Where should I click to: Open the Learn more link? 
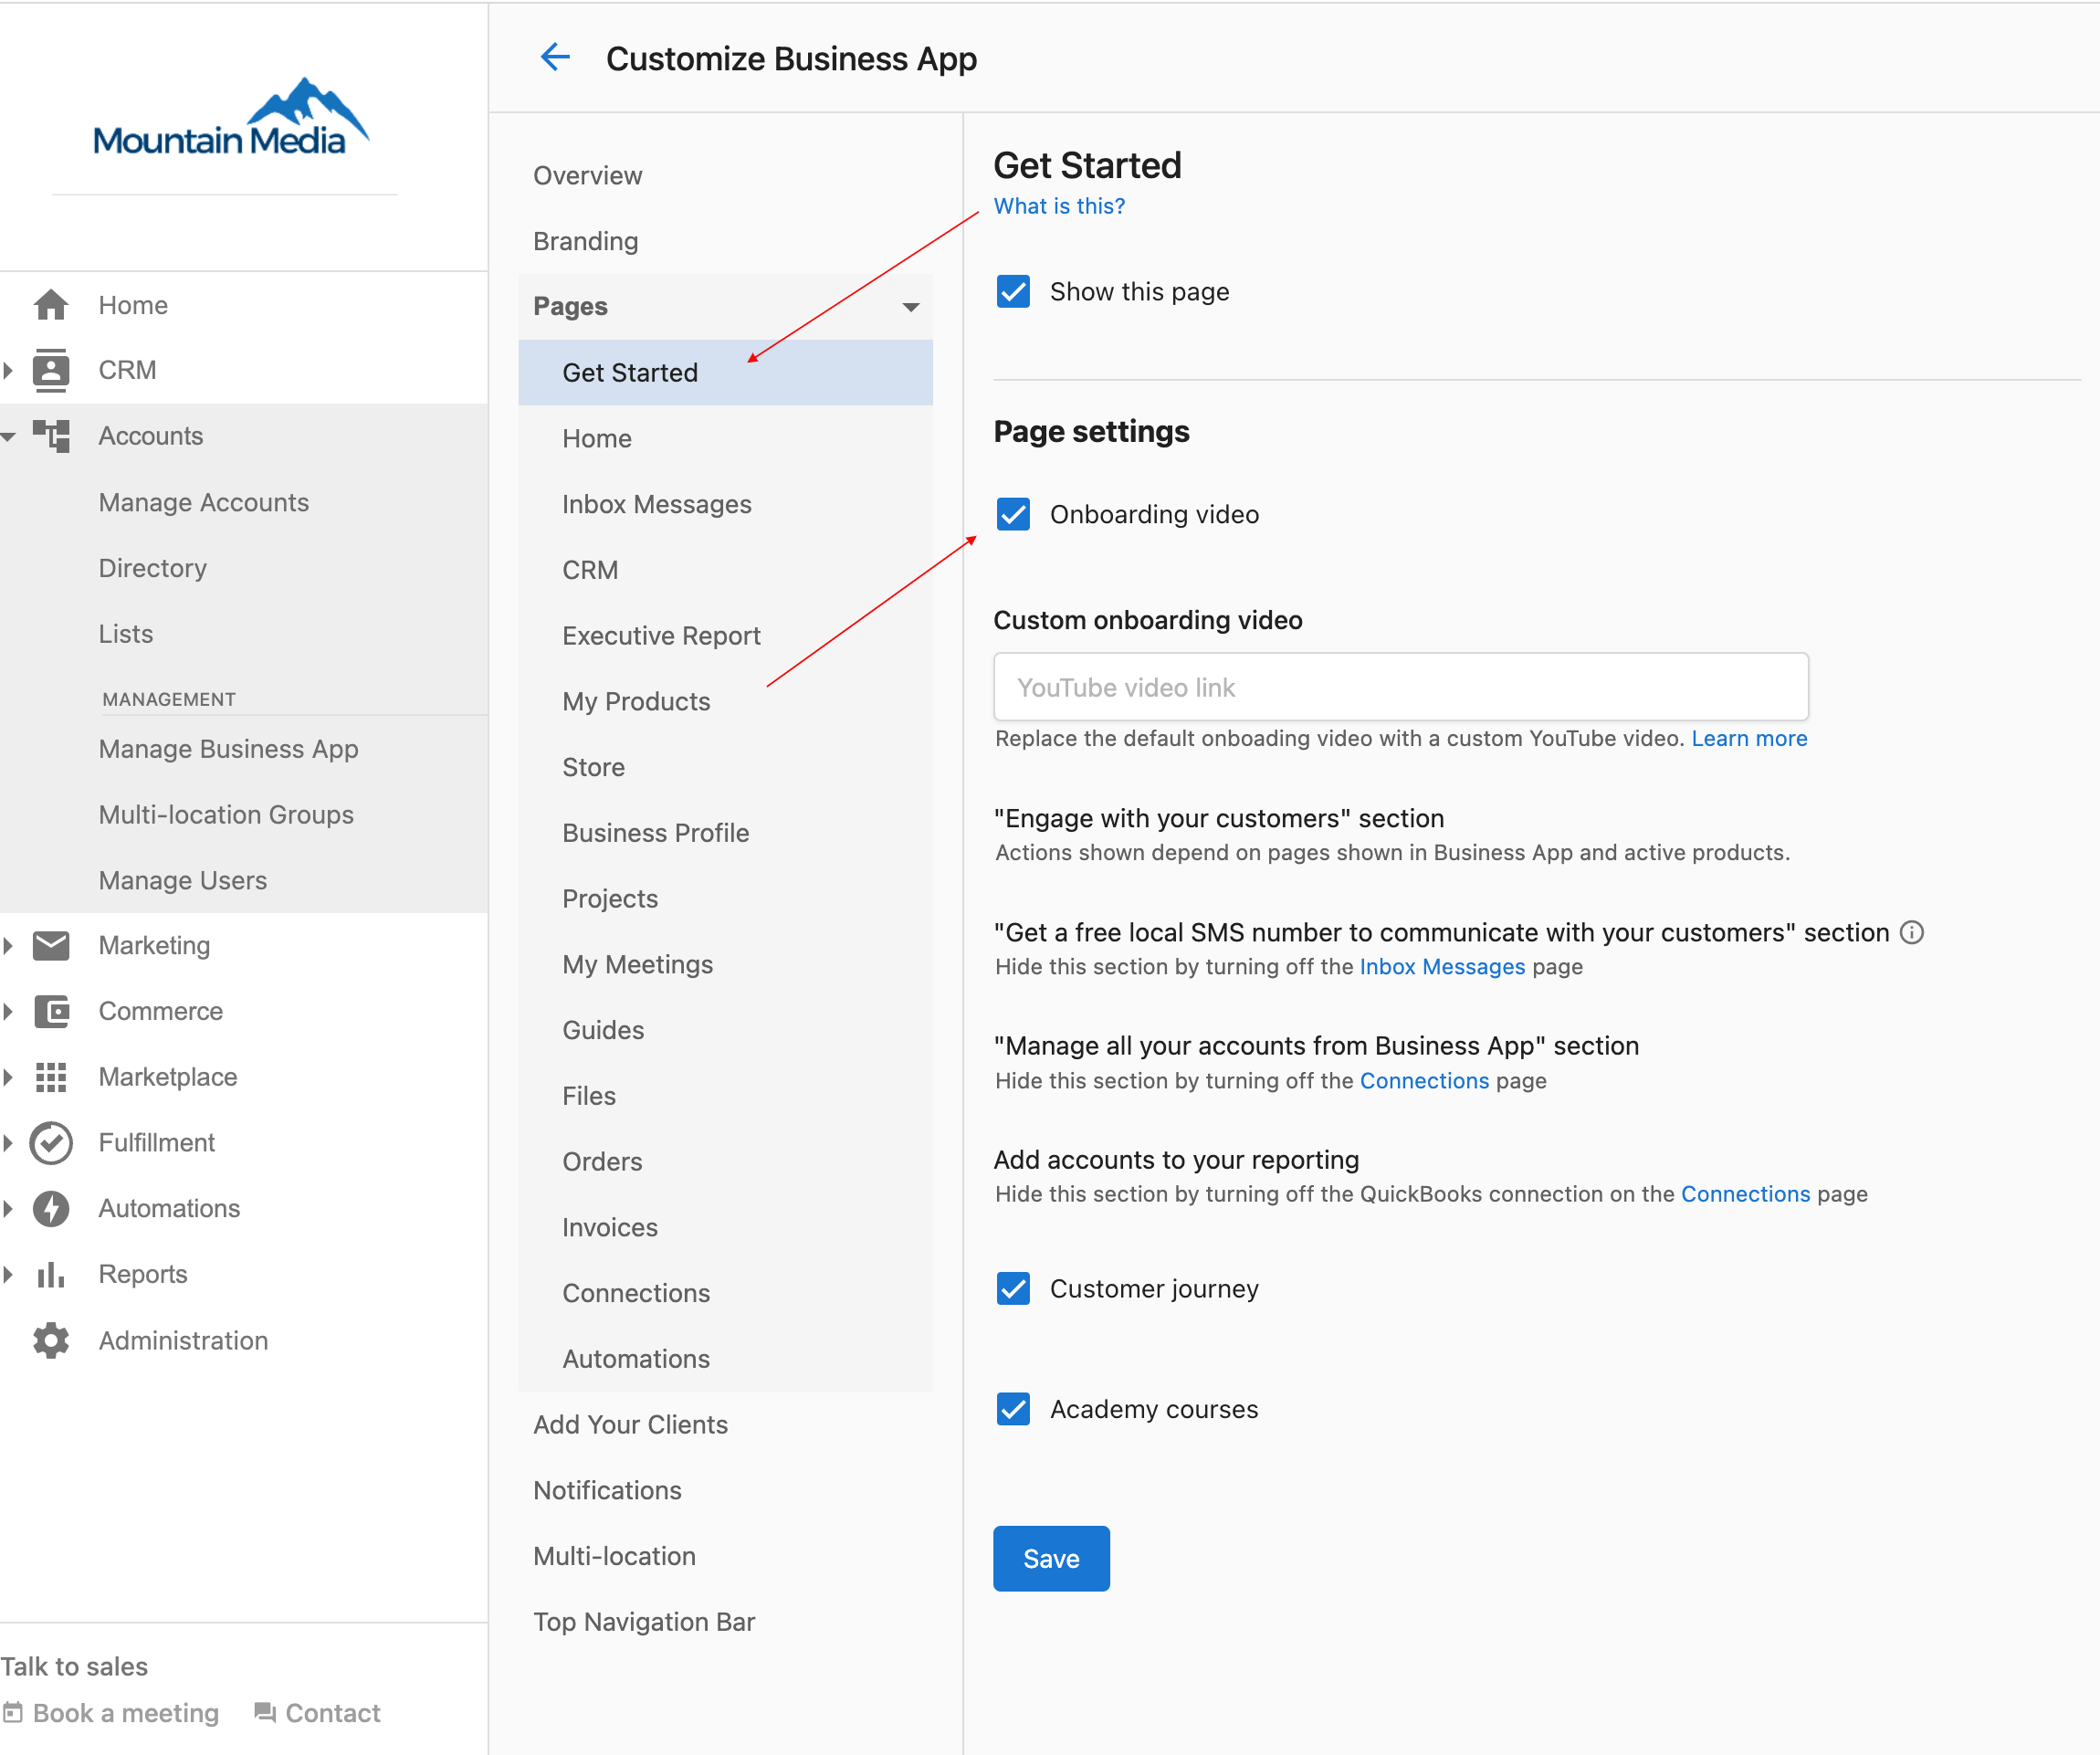[x=1749, y=738]
